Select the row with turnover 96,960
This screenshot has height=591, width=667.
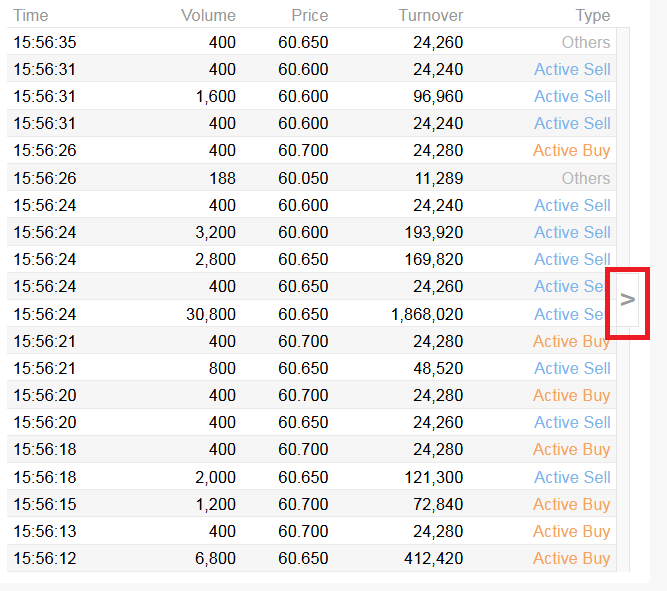(x=311, y=96)
